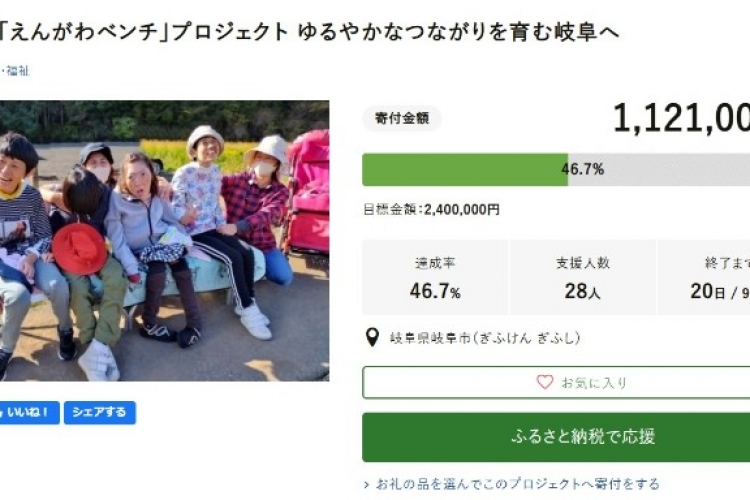Screen dimensions: 750x500
Task: Click the えんがわベンチ project title
Action: pyautogui.click(x=310, y=32)
